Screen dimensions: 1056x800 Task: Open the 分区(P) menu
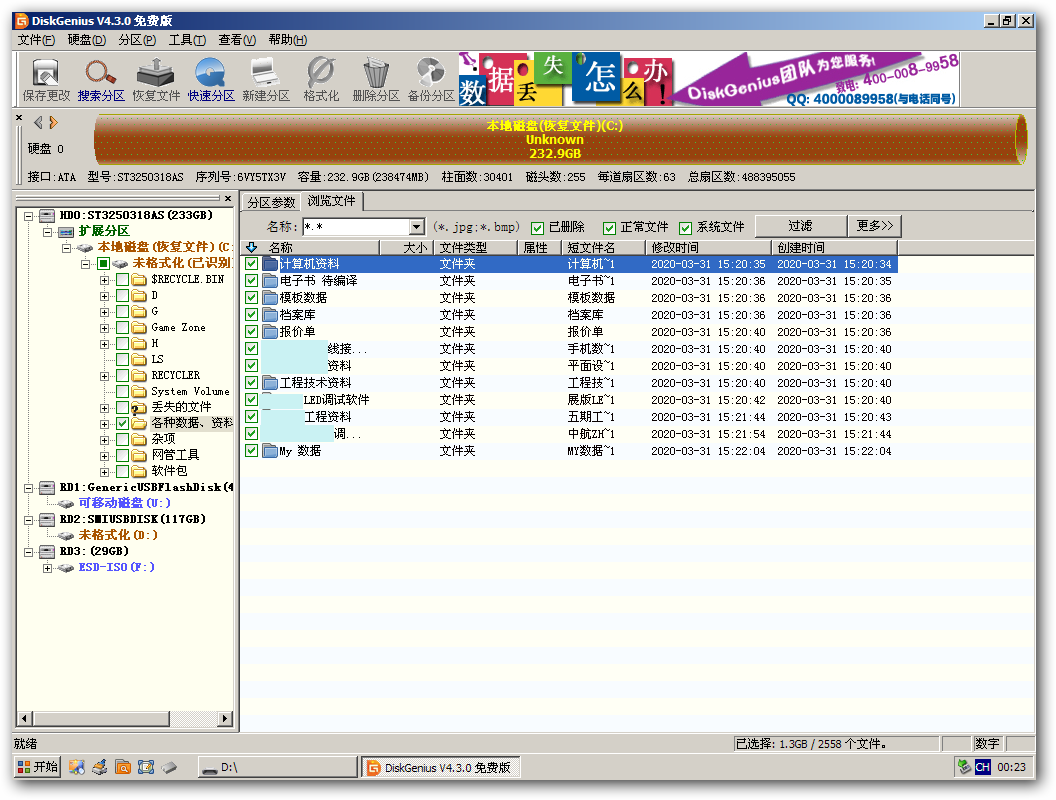click(x=137, y=40)
